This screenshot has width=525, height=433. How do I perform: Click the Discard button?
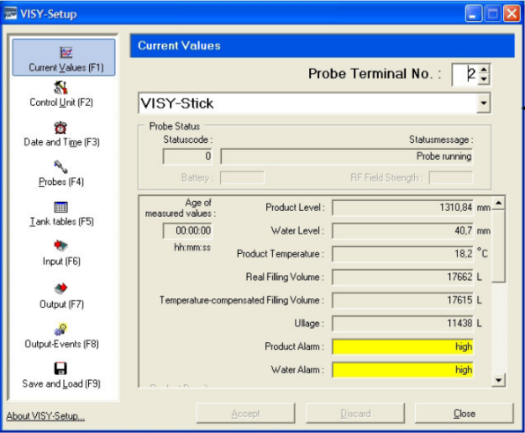355,414
